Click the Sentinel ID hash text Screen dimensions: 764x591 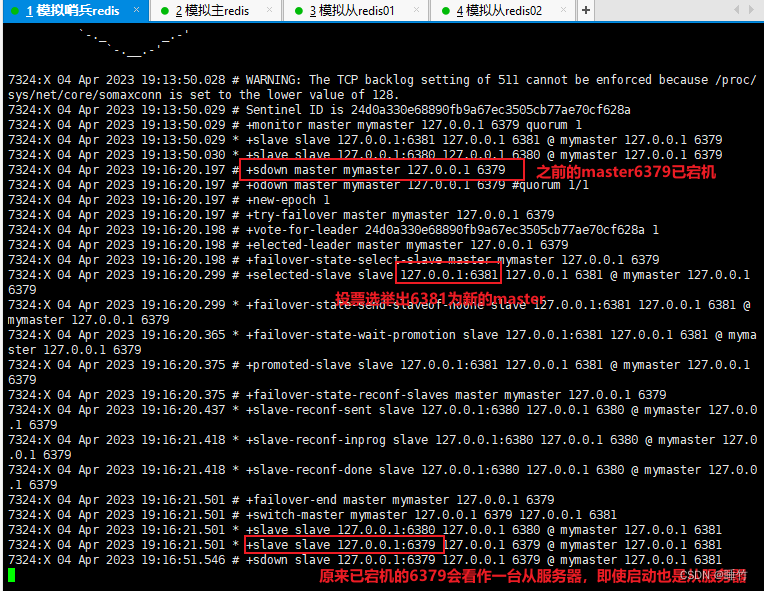[491, 110]
